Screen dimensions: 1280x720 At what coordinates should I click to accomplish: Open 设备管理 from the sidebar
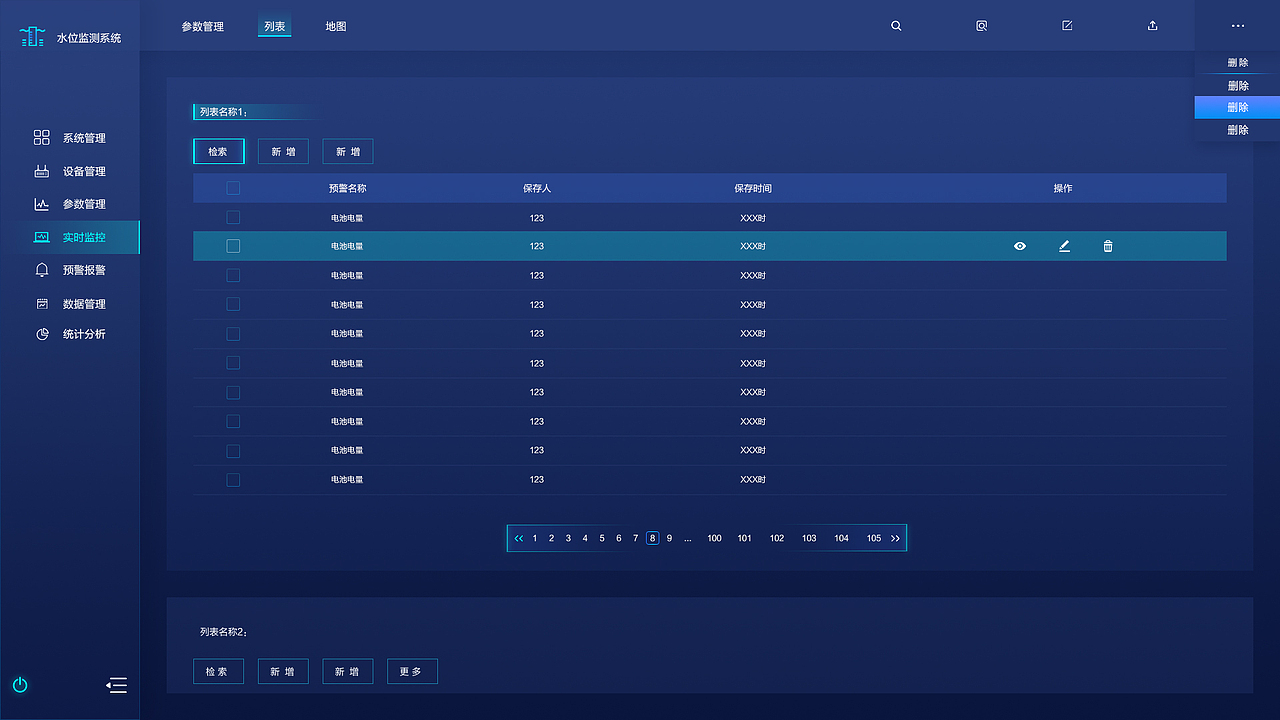click(70, 171)
